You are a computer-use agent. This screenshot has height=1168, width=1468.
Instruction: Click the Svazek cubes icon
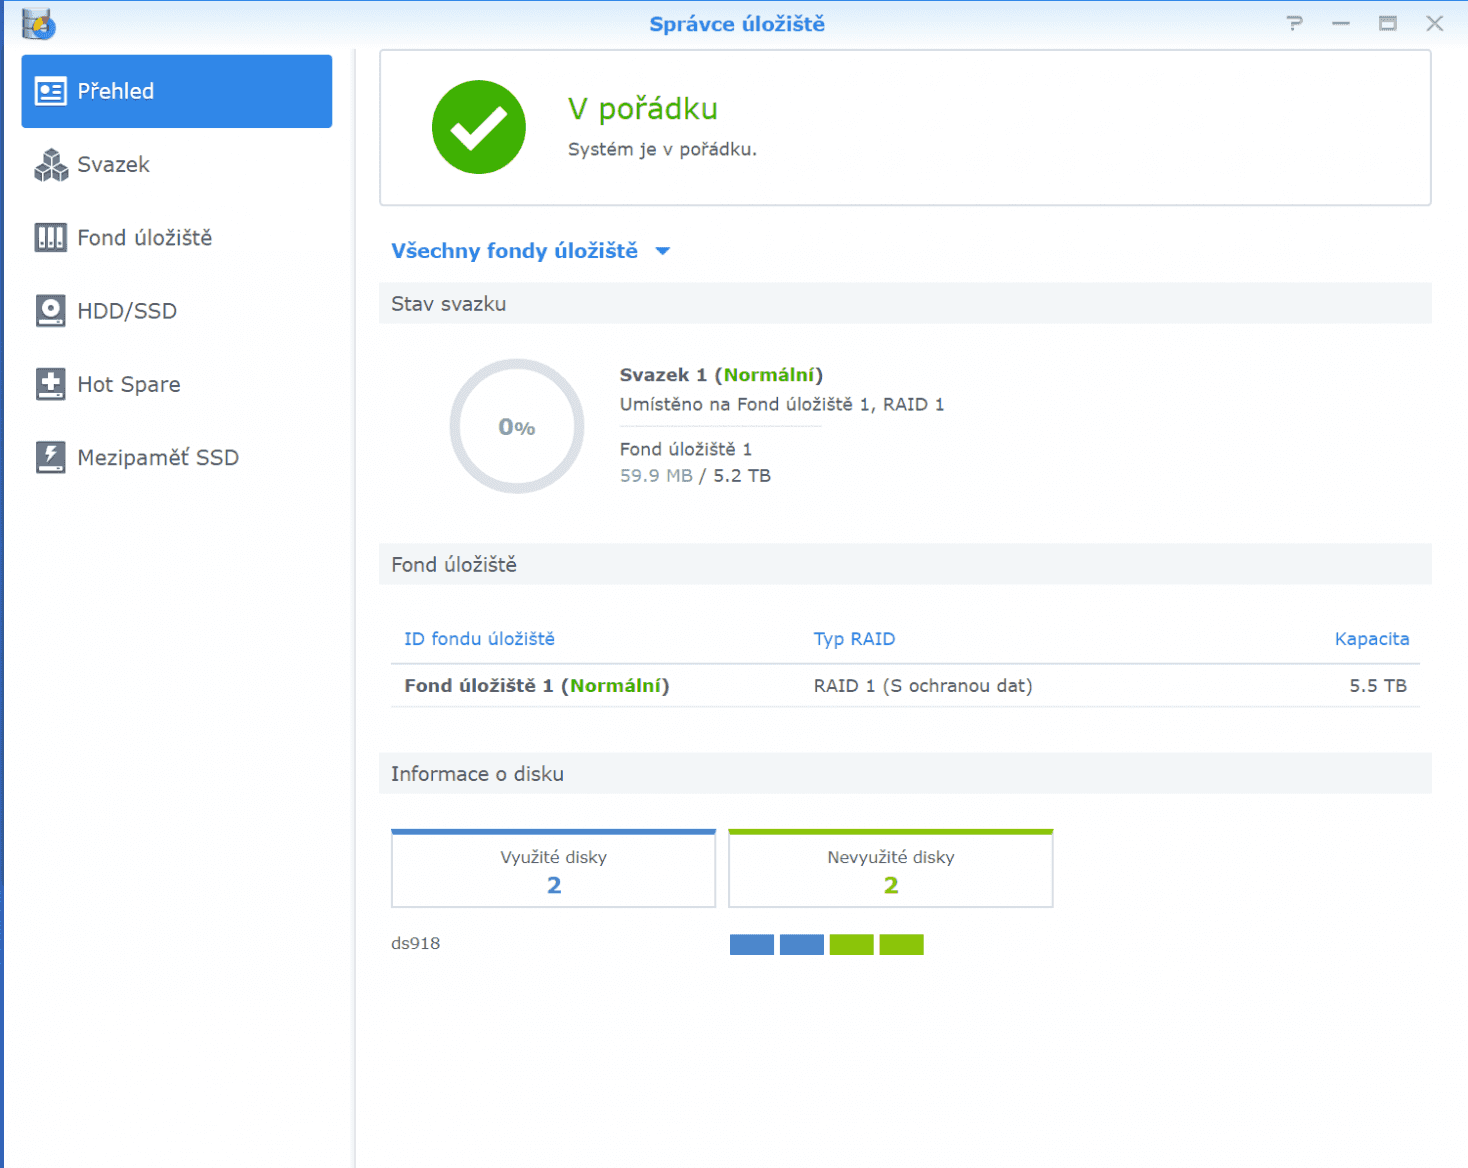50,165
